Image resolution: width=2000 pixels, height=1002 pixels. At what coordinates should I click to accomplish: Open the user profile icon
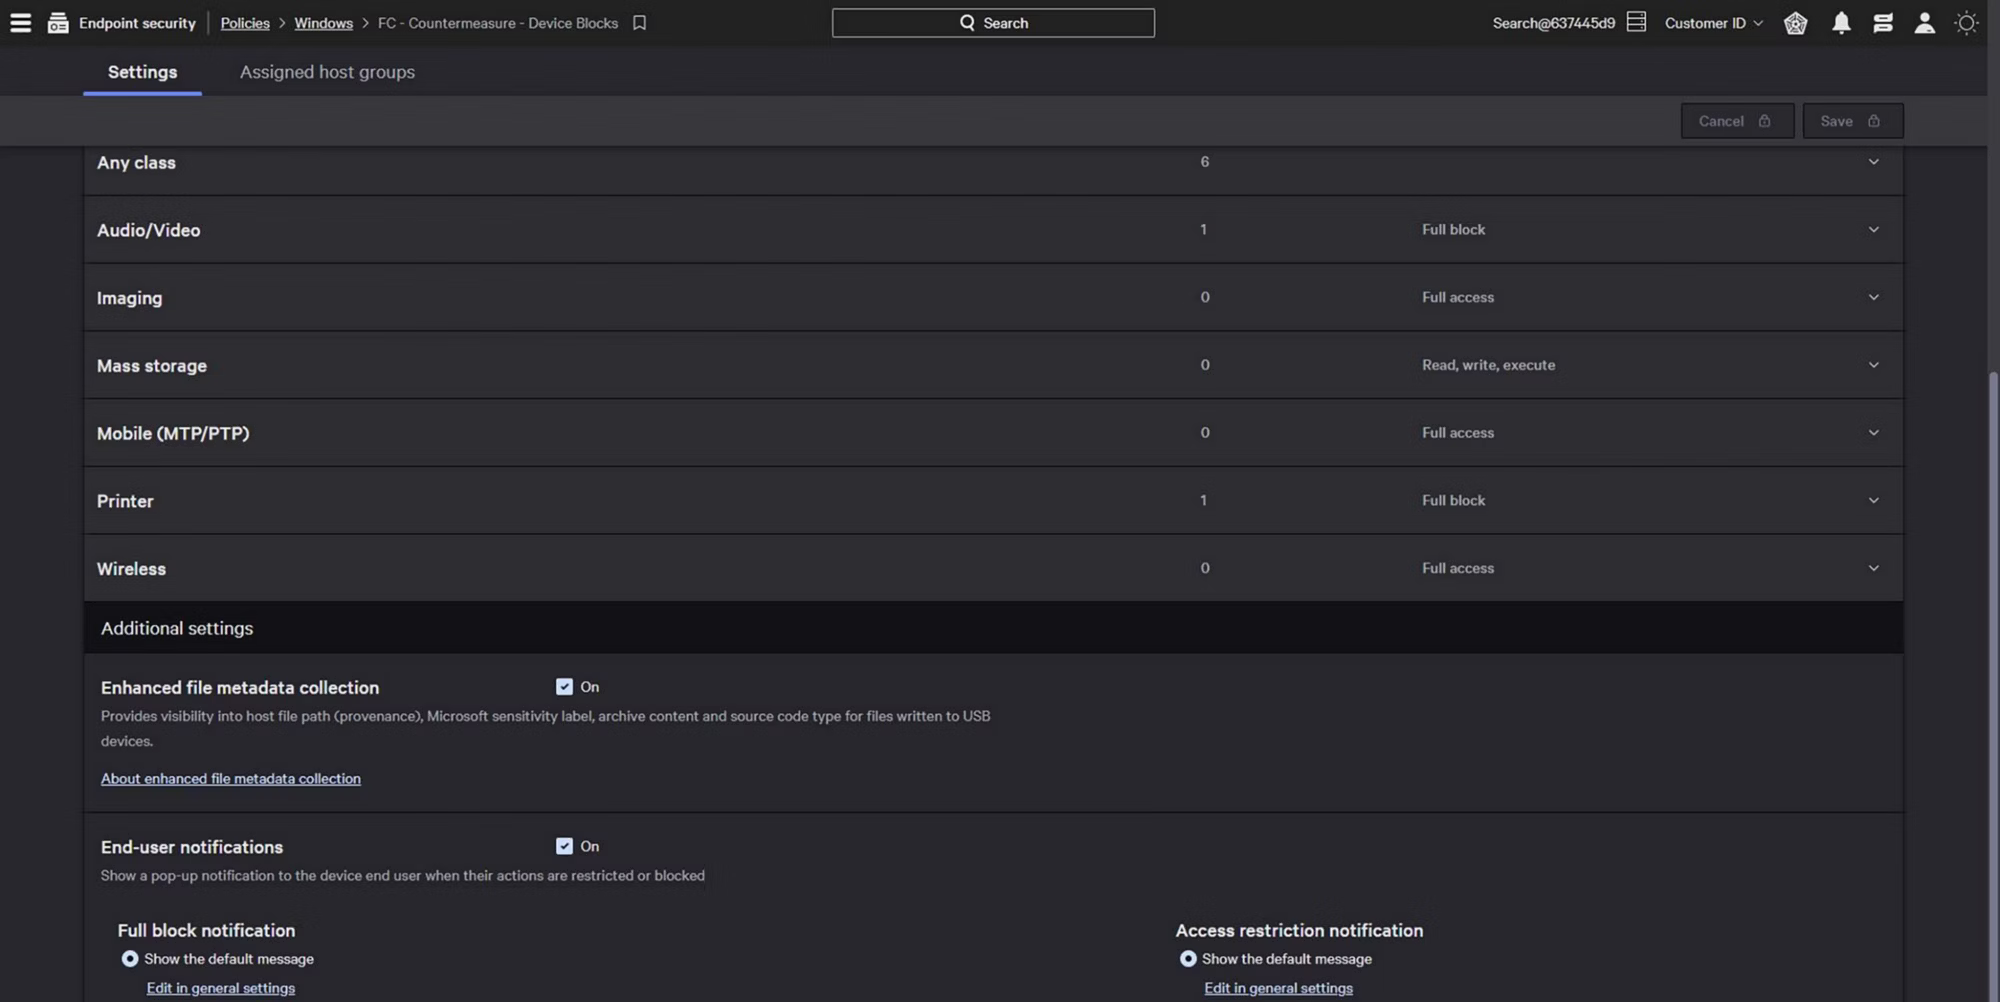(1924, 22)
